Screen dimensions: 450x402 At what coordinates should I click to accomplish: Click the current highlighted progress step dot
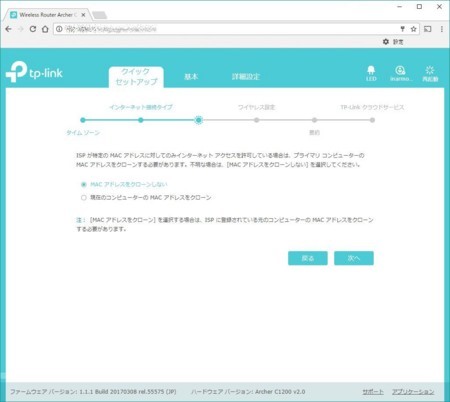(x=199, y=120)
